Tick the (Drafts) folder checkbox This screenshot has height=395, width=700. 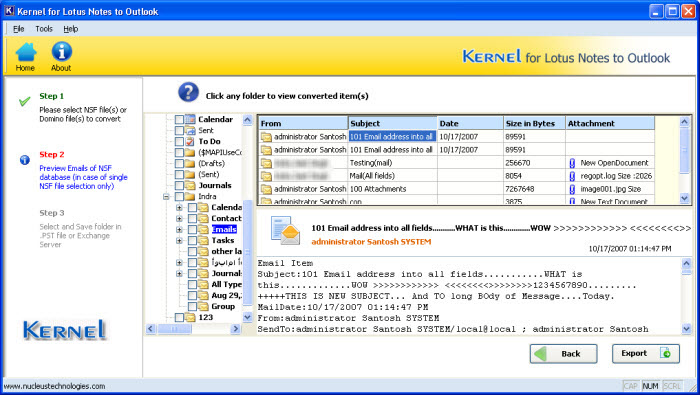pyautogui.click(x=179, y=163)
